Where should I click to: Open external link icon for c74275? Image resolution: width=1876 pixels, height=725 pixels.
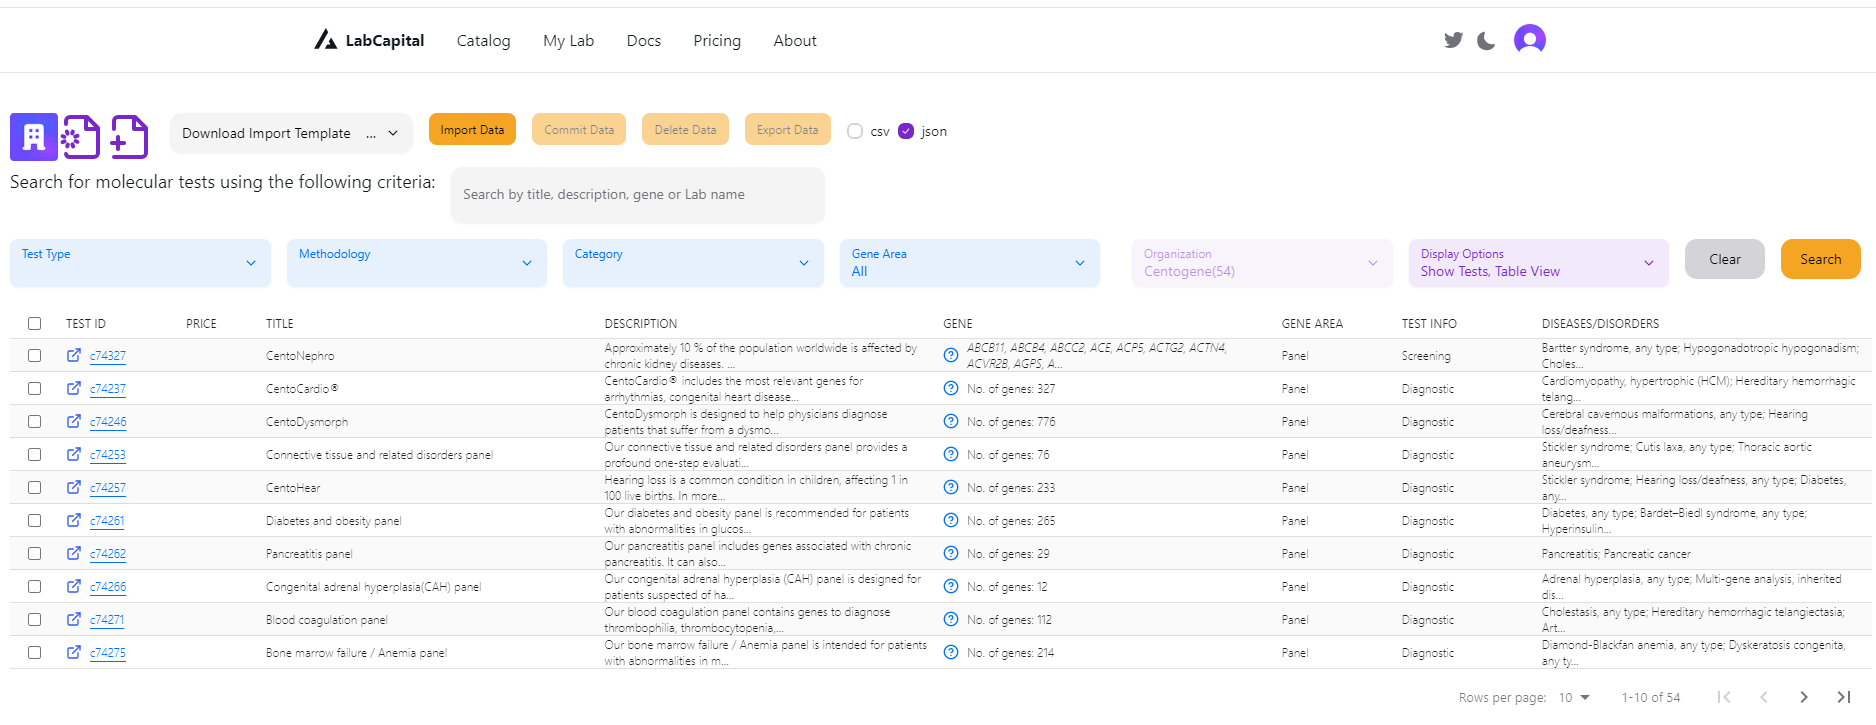[x=74, y=652]
